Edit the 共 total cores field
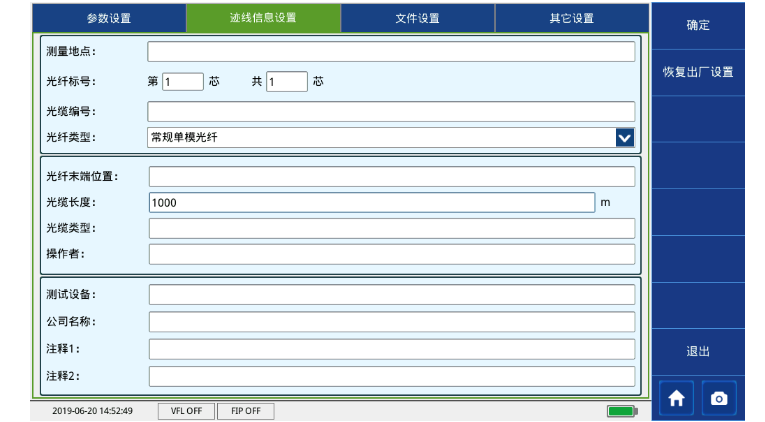Viewport: 765px width, 422px height. 287,81
